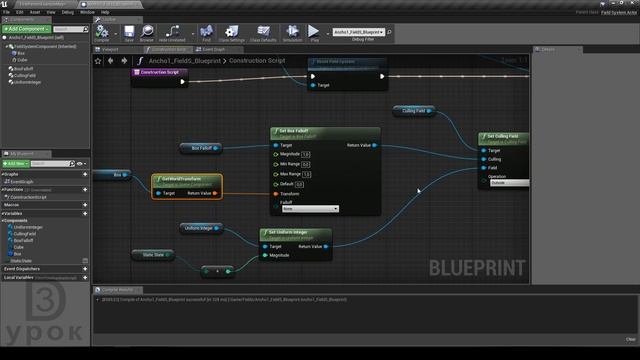
Task: Collapse FieldSystemComponent tree node
Action: point(7,47)
